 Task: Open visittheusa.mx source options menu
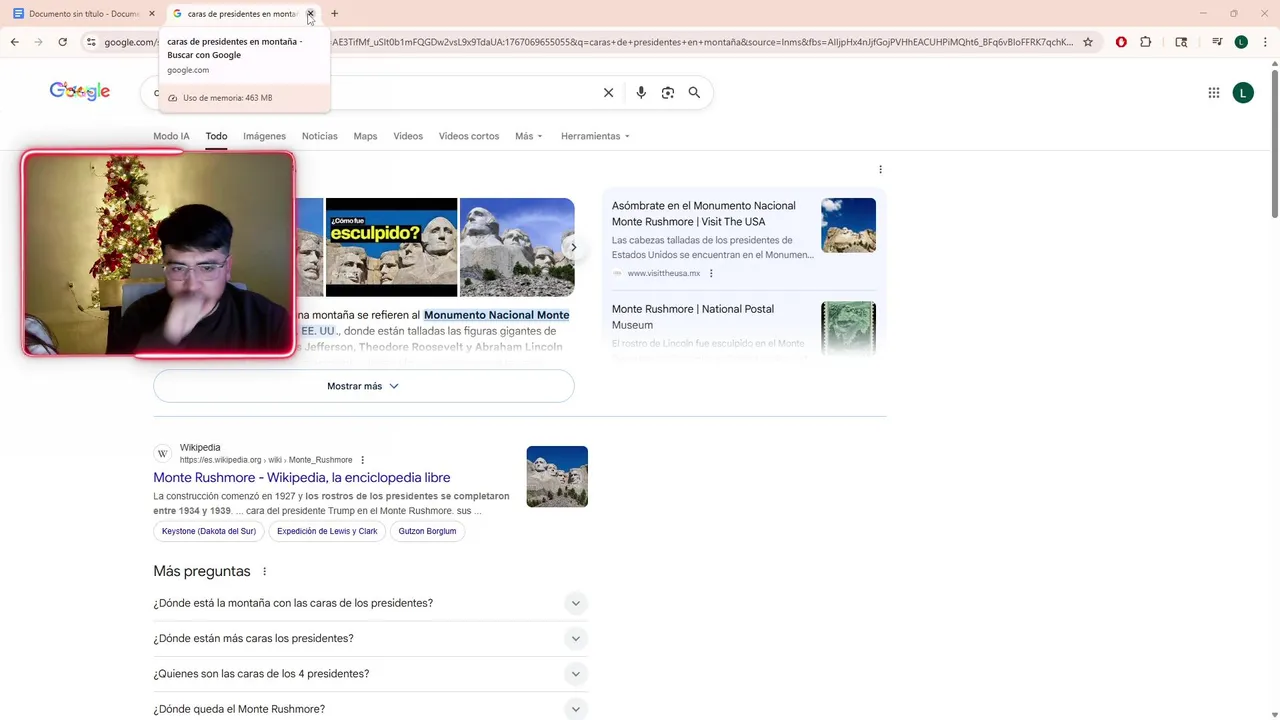click(x=711, y=273)
